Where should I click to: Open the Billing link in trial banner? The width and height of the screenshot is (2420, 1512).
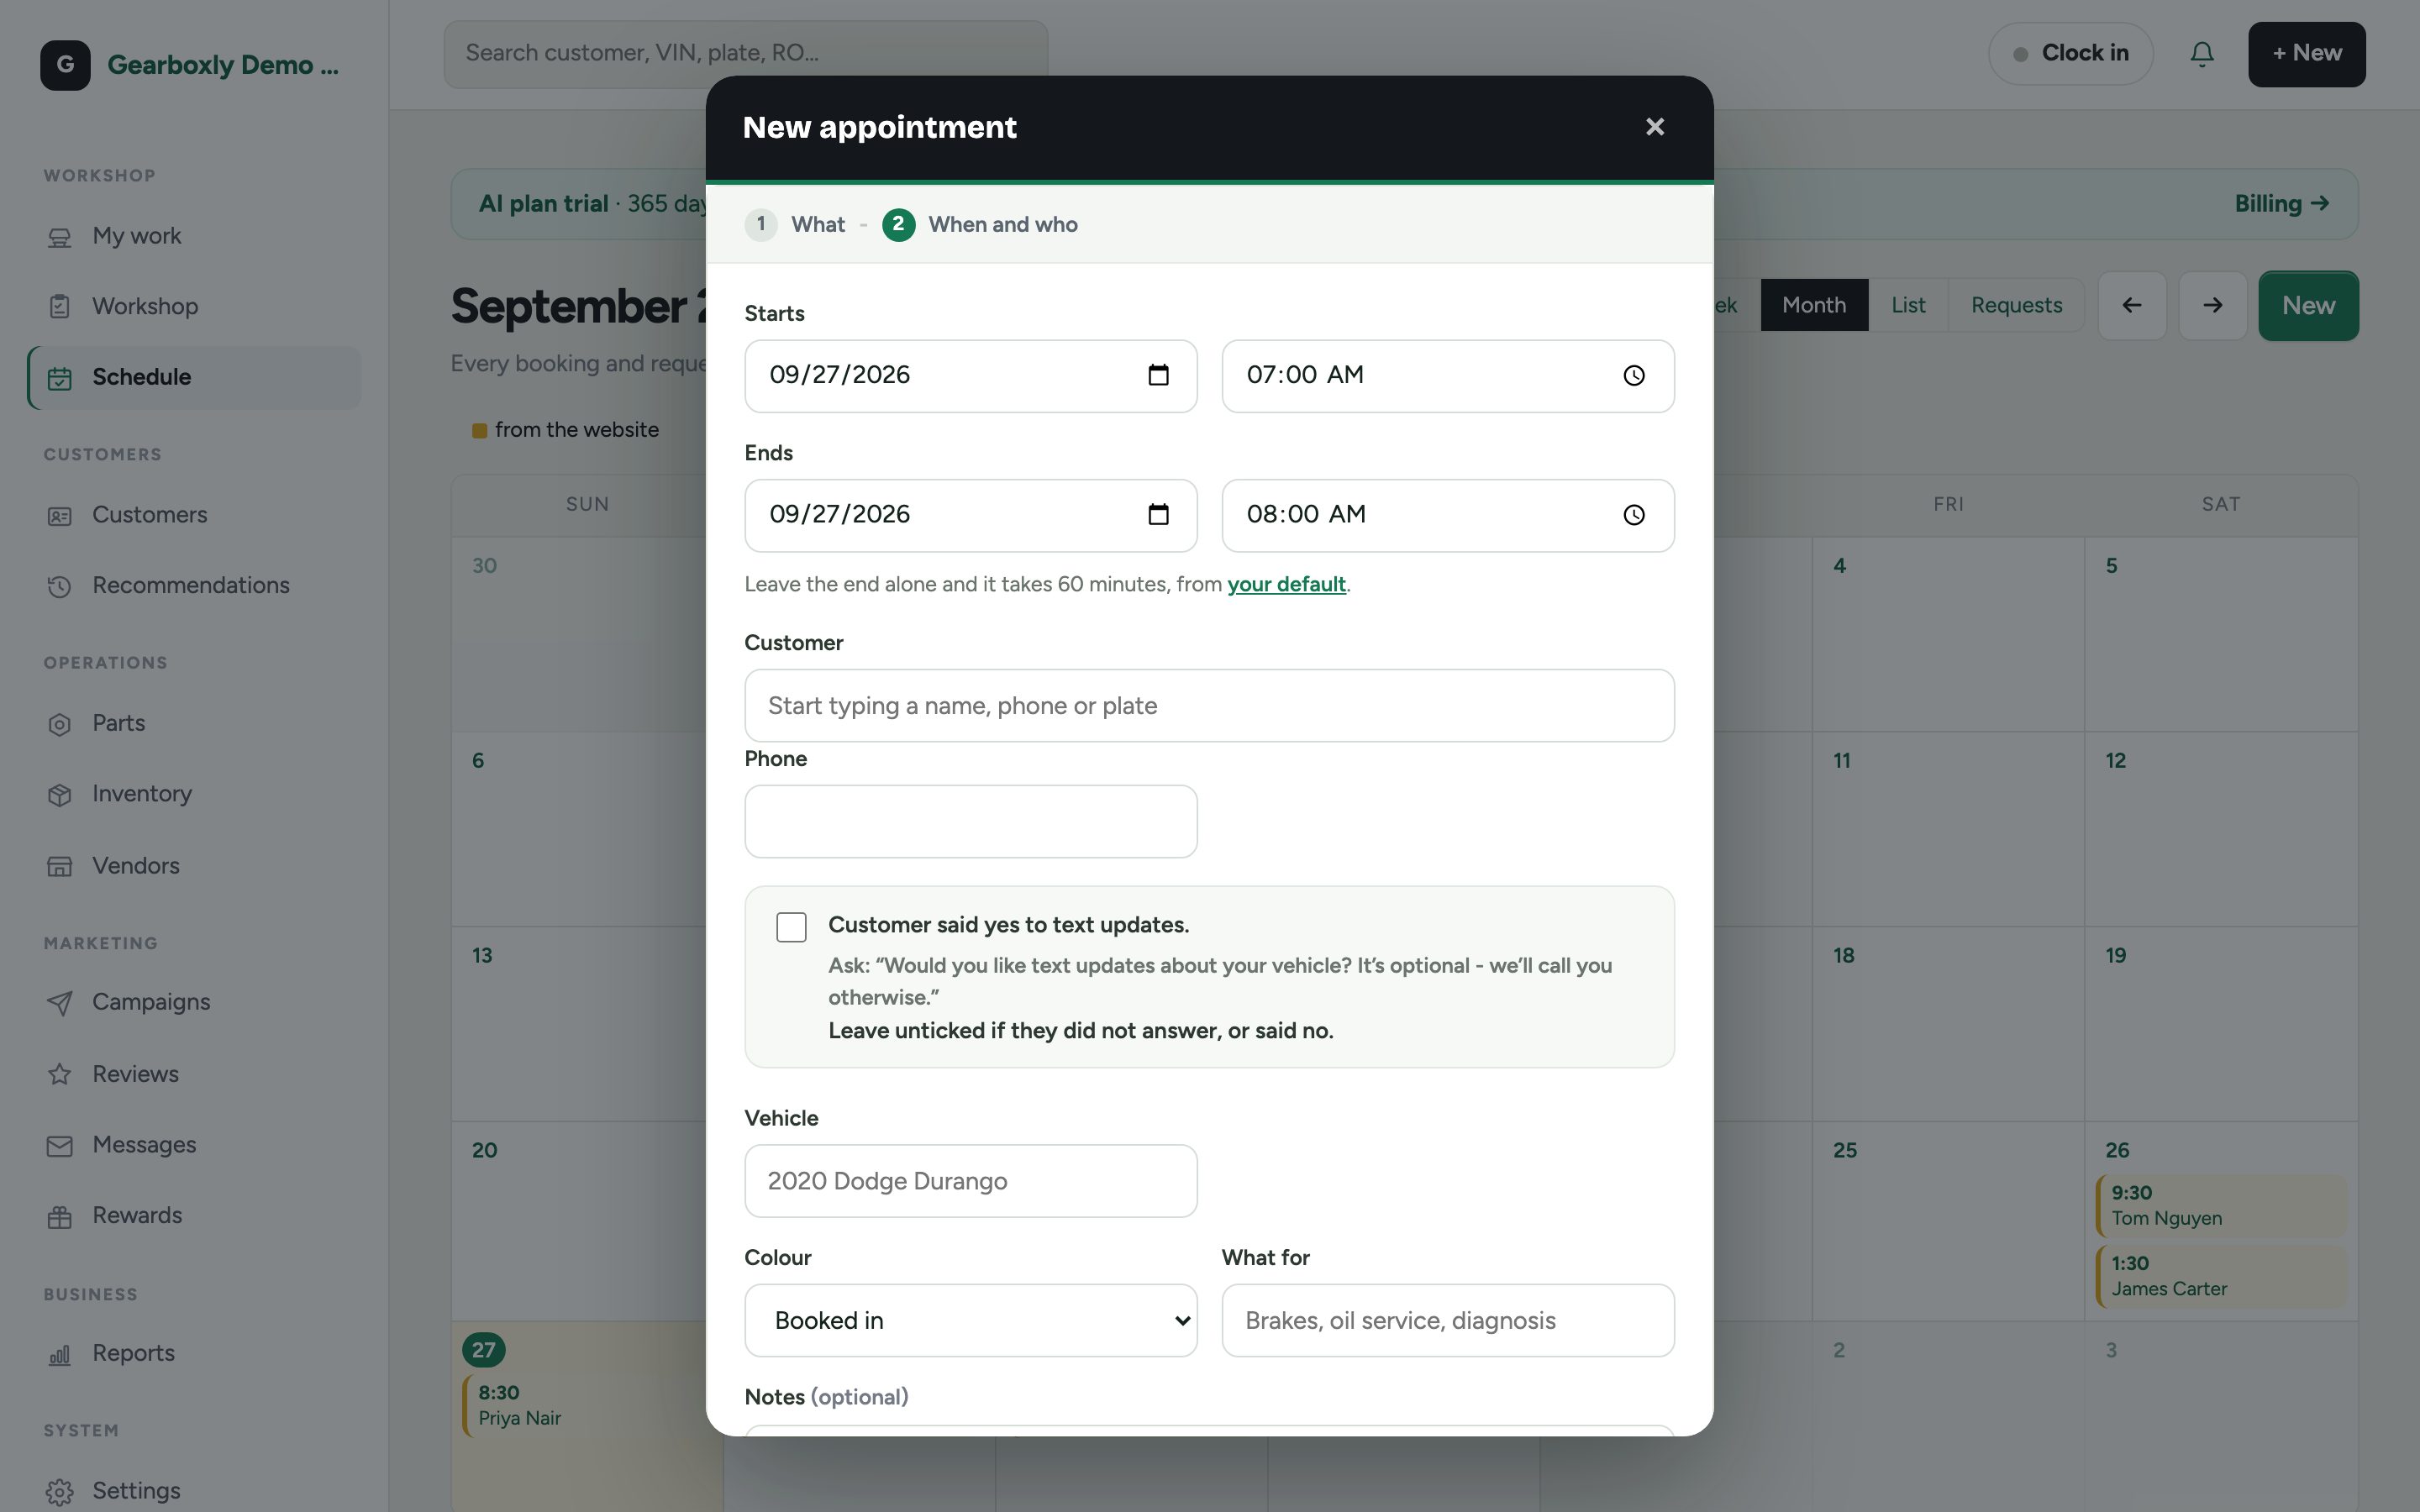[x=2282, y=204]
